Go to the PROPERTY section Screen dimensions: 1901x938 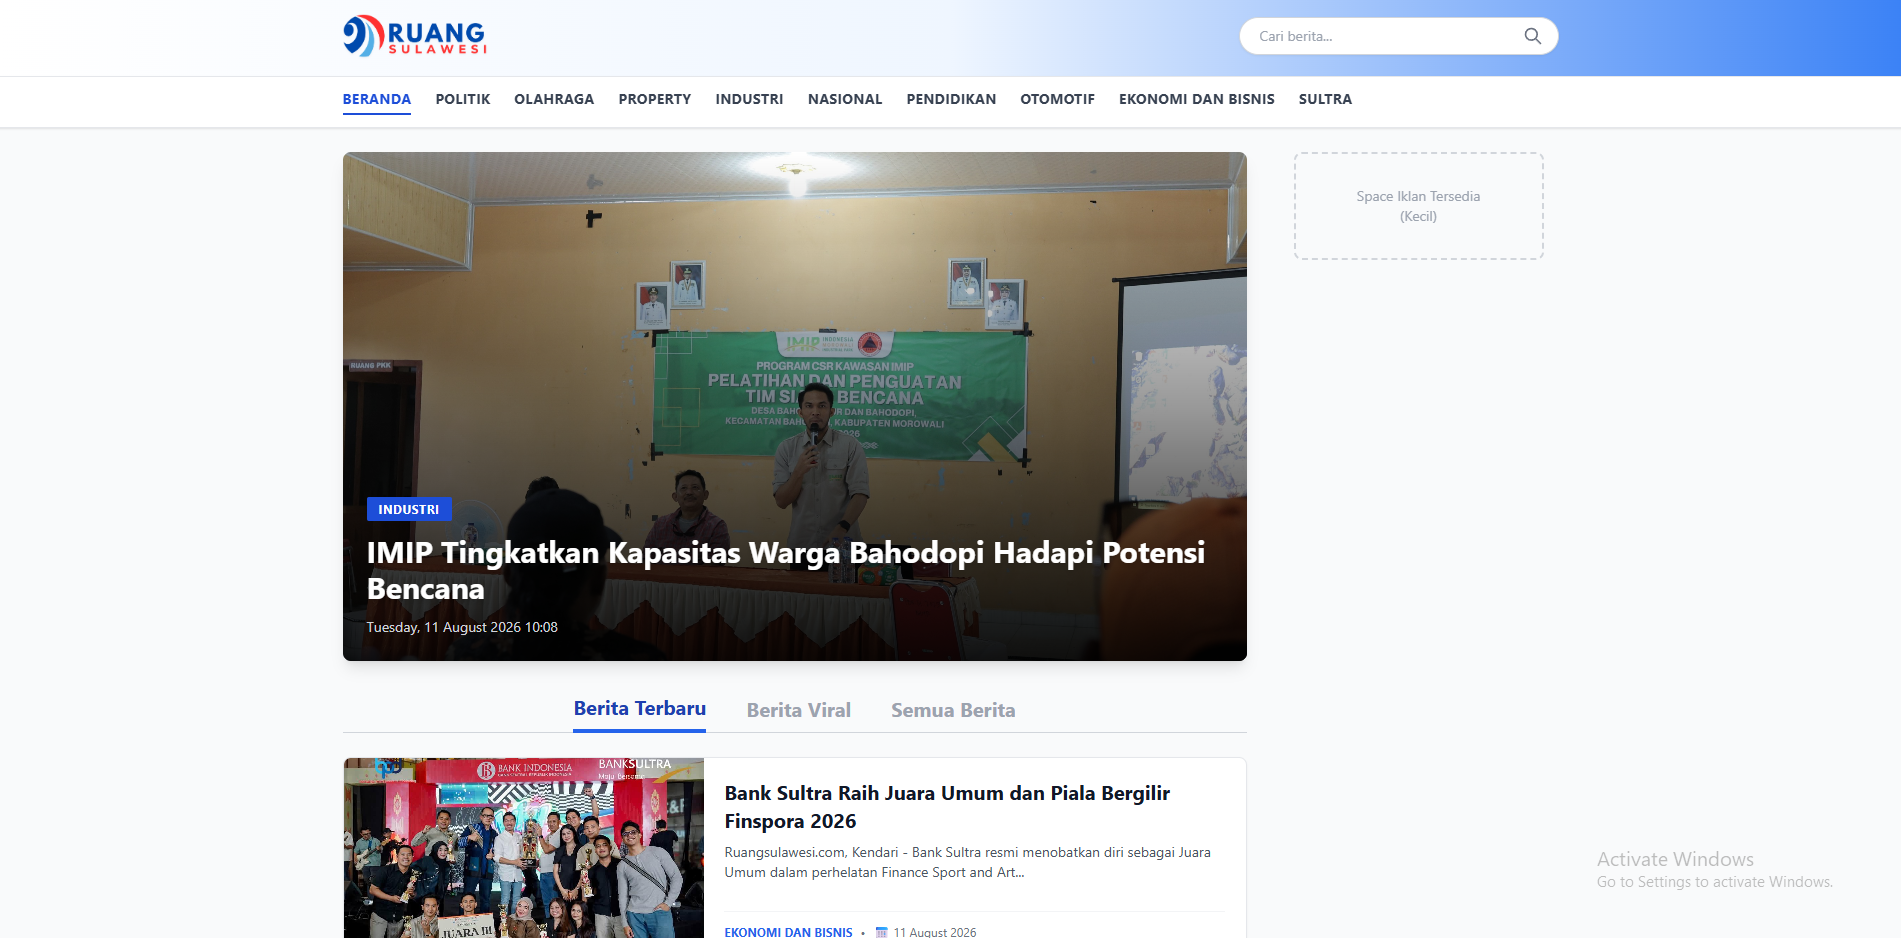[655, 99]
